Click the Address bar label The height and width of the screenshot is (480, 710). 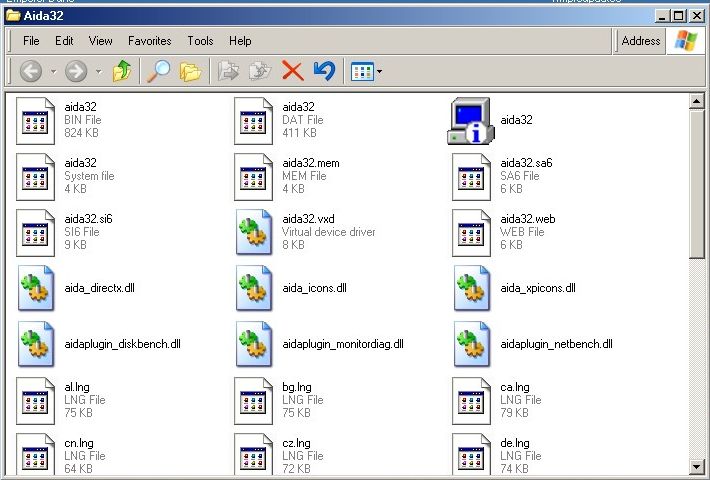coord(641,41)
